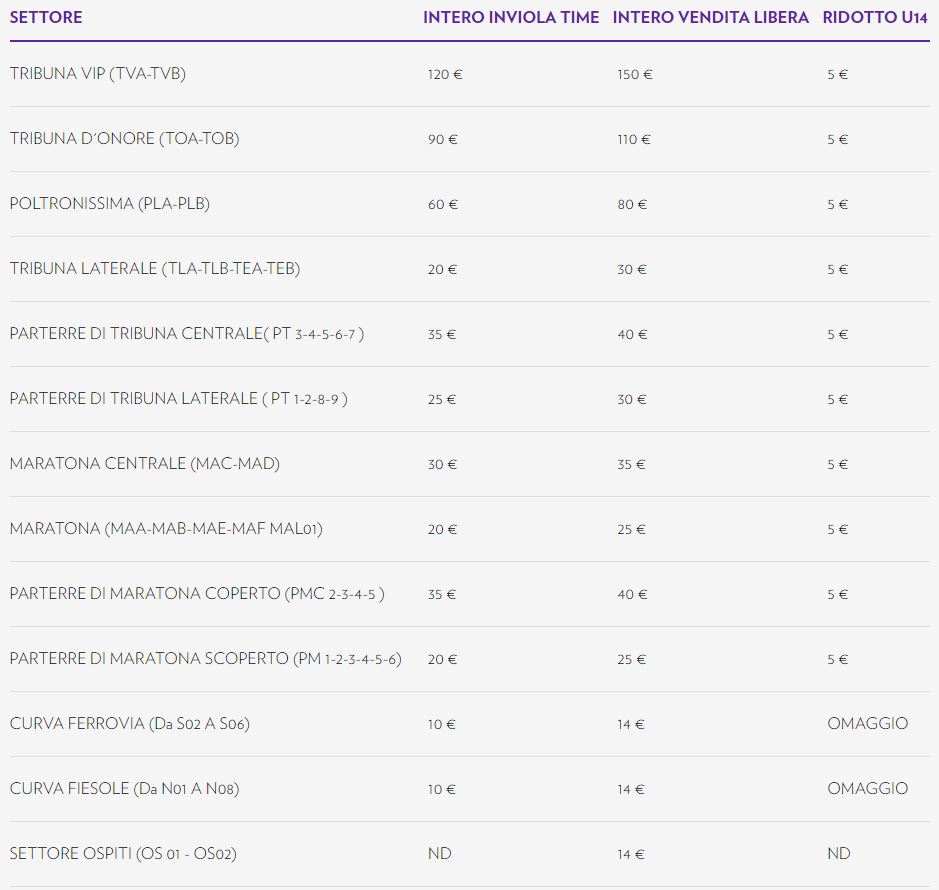Select TRIBUNA LATERALE (TLA-TLB-TEA-TEB) row
The height and width of the screenshot is (890, 939).
coord(155,269)
